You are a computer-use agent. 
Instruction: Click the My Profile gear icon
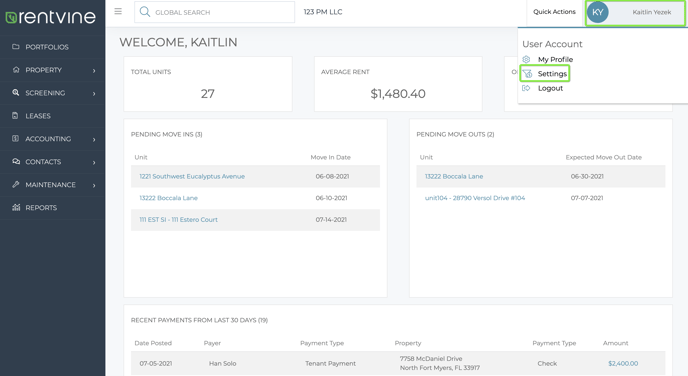click(x=527, y=59)
